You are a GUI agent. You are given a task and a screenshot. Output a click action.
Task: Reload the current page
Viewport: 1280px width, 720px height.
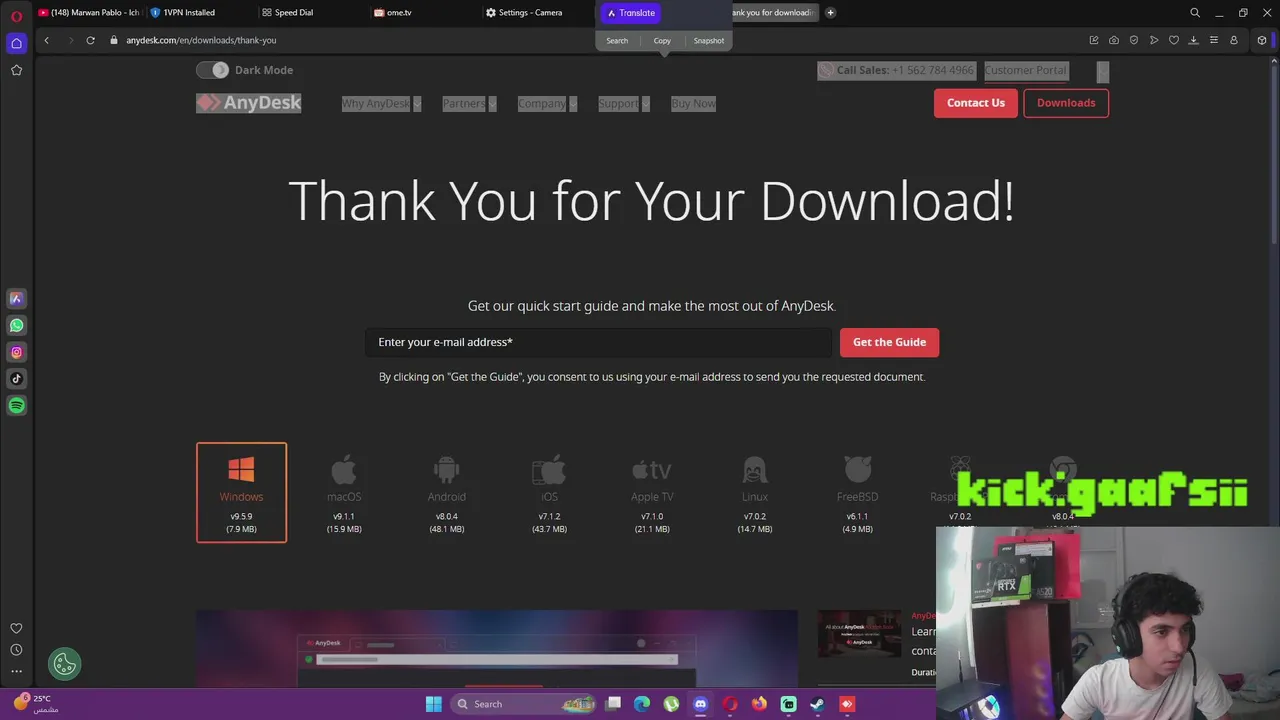click(x=90, y=40)
